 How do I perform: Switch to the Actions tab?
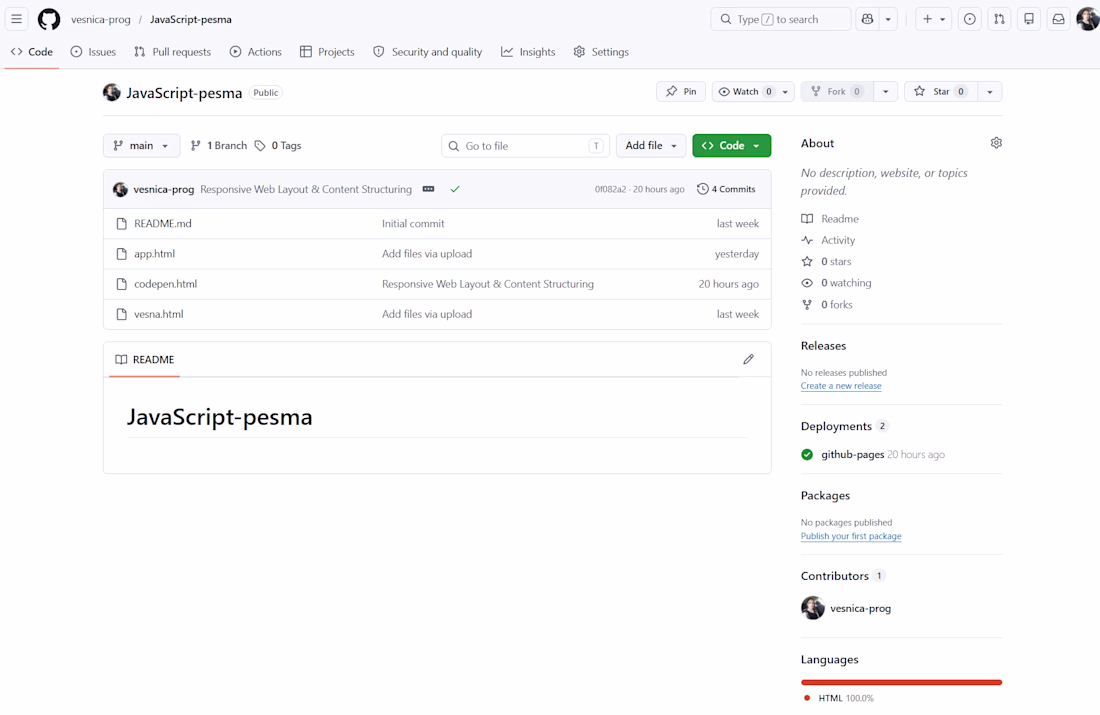[x=256, y=52]
